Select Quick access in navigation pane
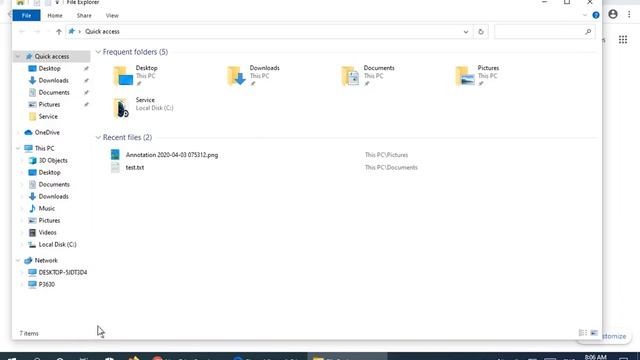Screen dimensions: 640x360 point(52,56)
